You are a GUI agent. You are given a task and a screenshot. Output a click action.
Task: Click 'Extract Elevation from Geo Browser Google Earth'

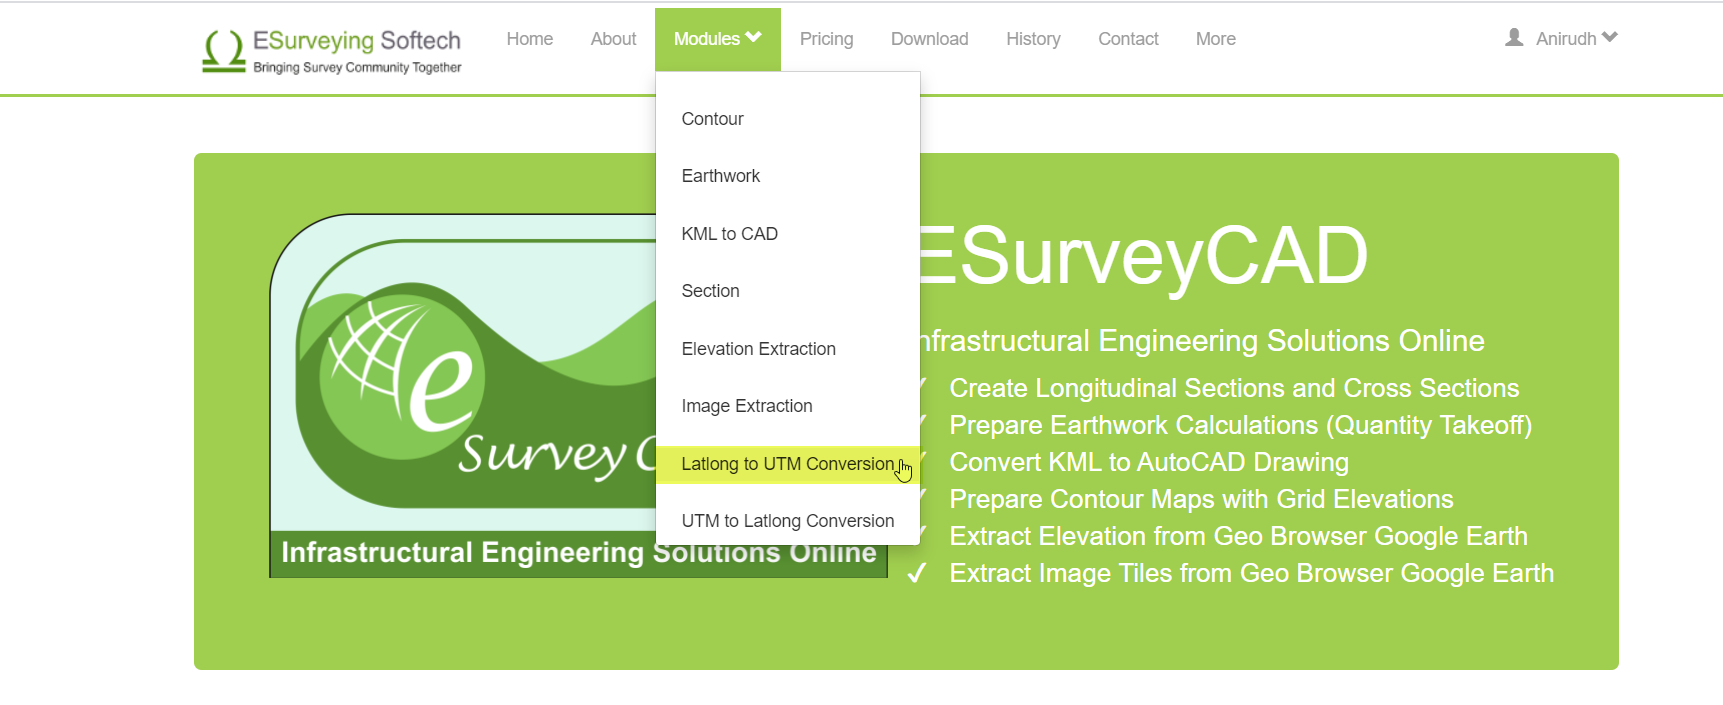[1238, 536]
